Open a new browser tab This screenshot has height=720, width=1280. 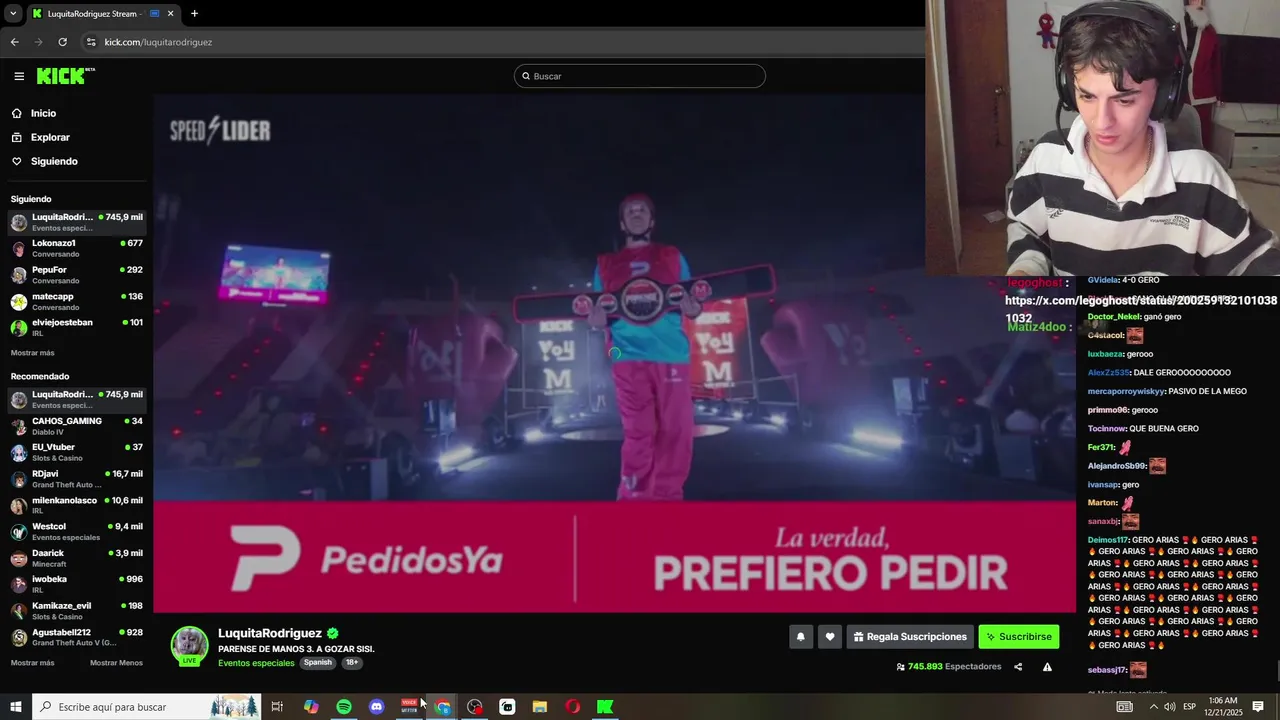pyautogui.click(x=194, y=14)
